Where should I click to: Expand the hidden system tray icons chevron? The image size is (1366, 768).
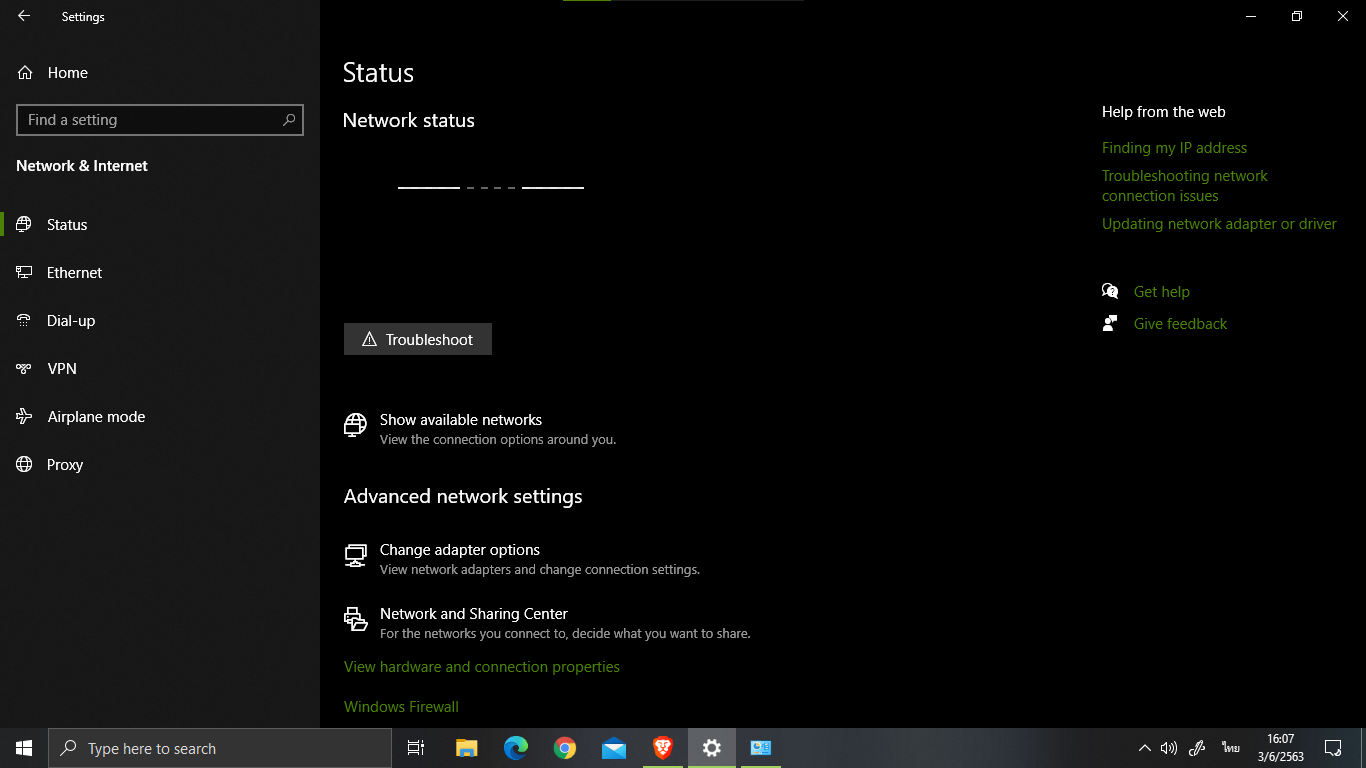click(1145, 748)
